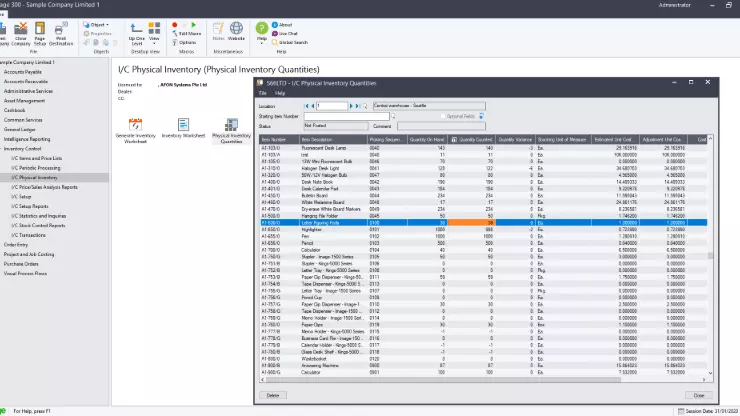740x416 pixels.
Task: Click the Notes icon in Miscellaneous
Action: point(218,31)
